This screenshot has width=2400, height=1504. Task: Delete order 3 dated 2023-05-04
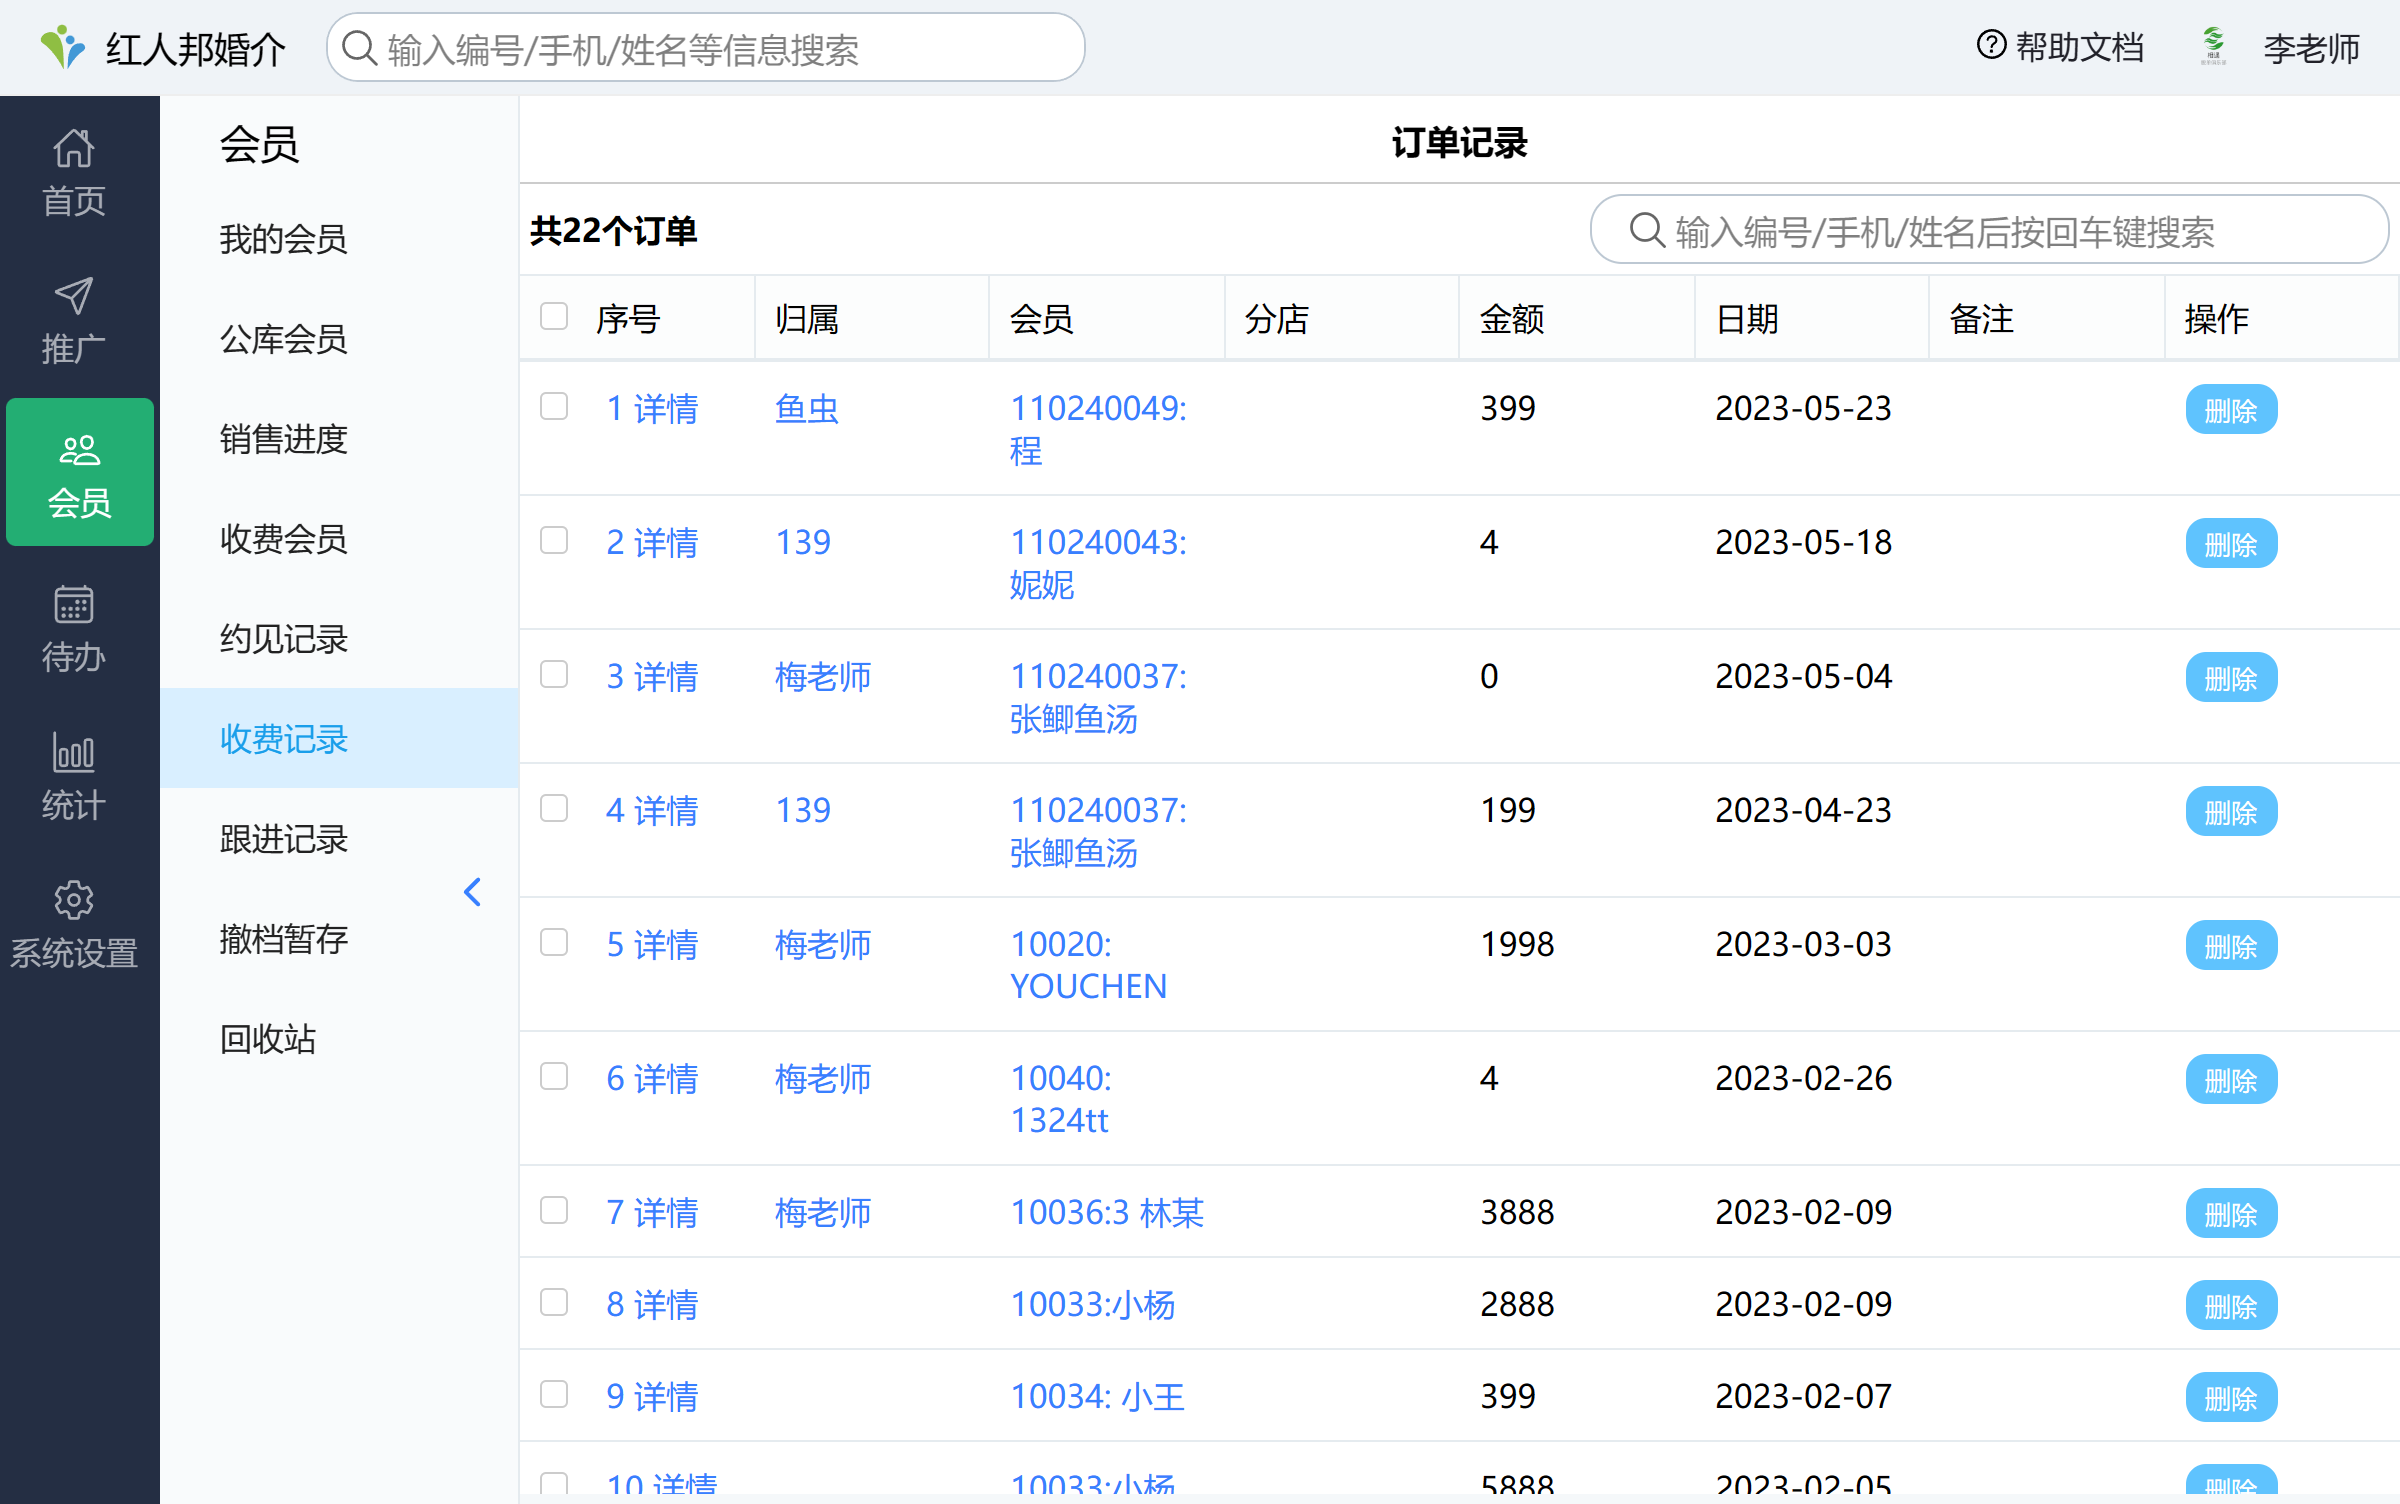pyautogui.click(x=2231, y=678)
